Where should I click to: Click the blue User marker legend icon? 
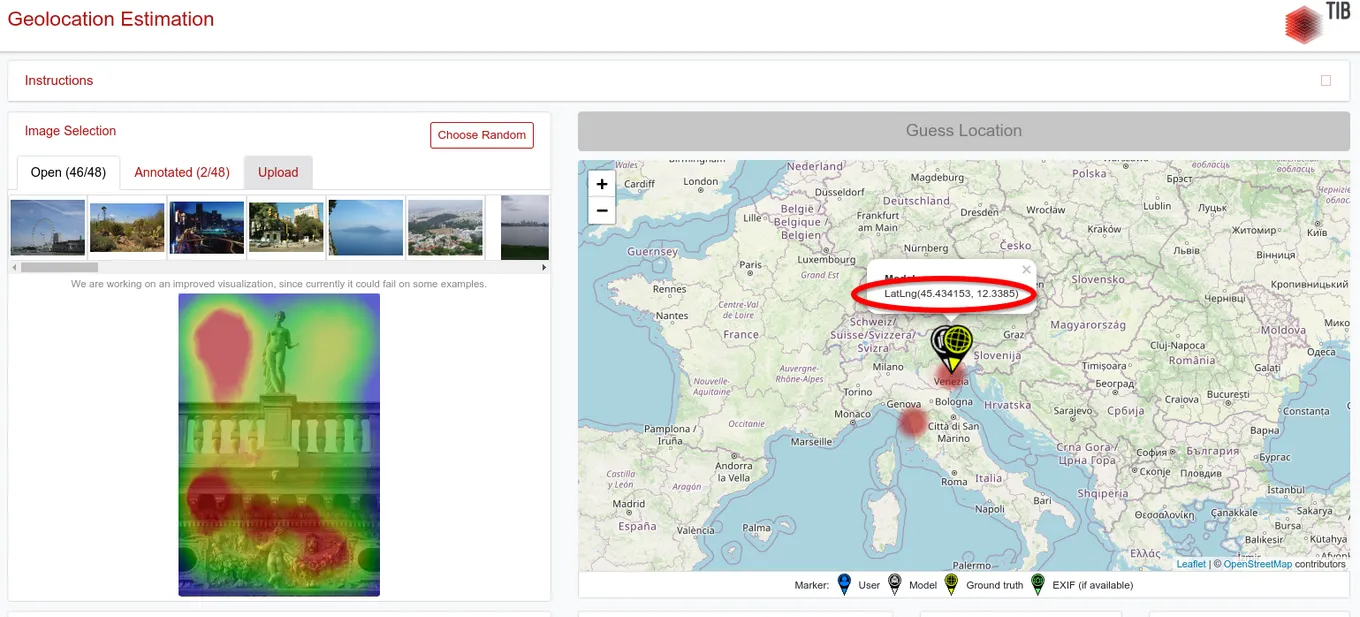tap(844, 584)
